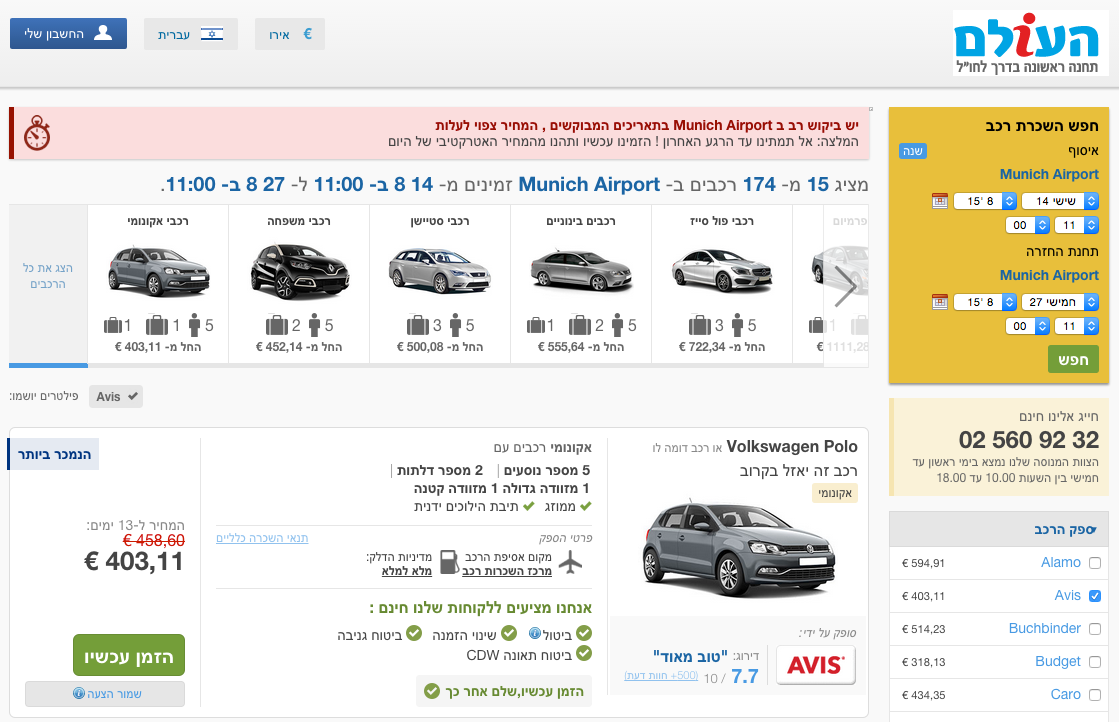Image resolution: width=1119 pixels, height=722 pixels.
Task: Open the Euro currency selector
Action: tap(290, 34)
